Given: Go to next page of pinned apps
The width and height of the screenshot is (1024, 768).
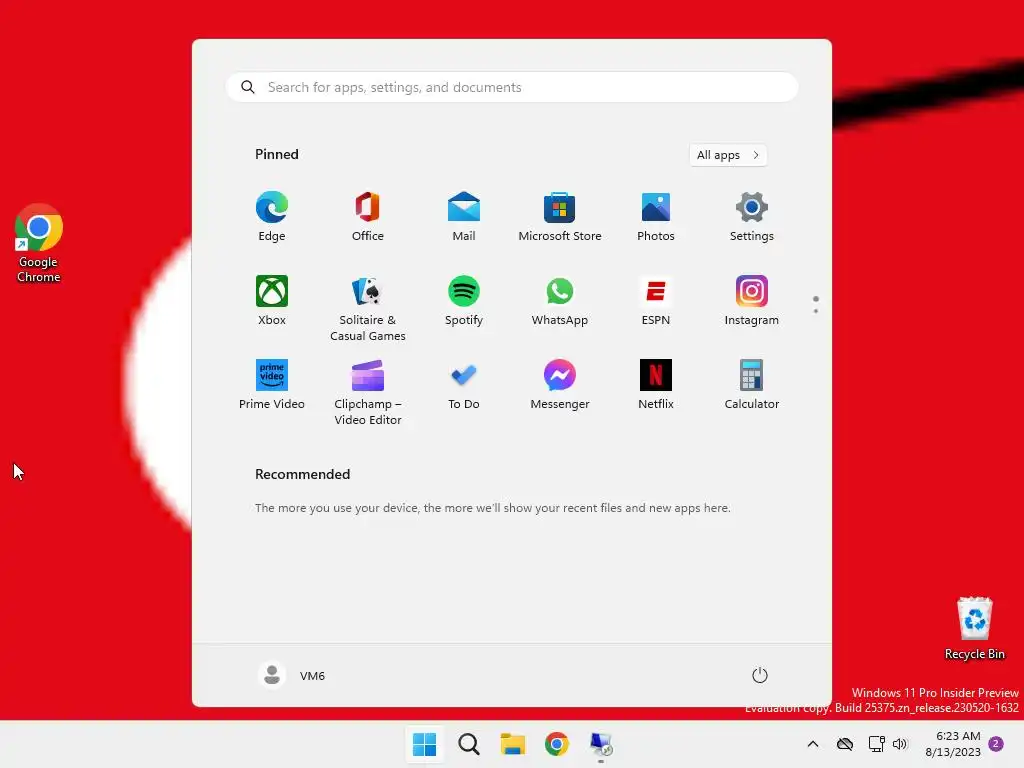Looking at the screenshot, I should pyautogui.click(x=816, y=311).
